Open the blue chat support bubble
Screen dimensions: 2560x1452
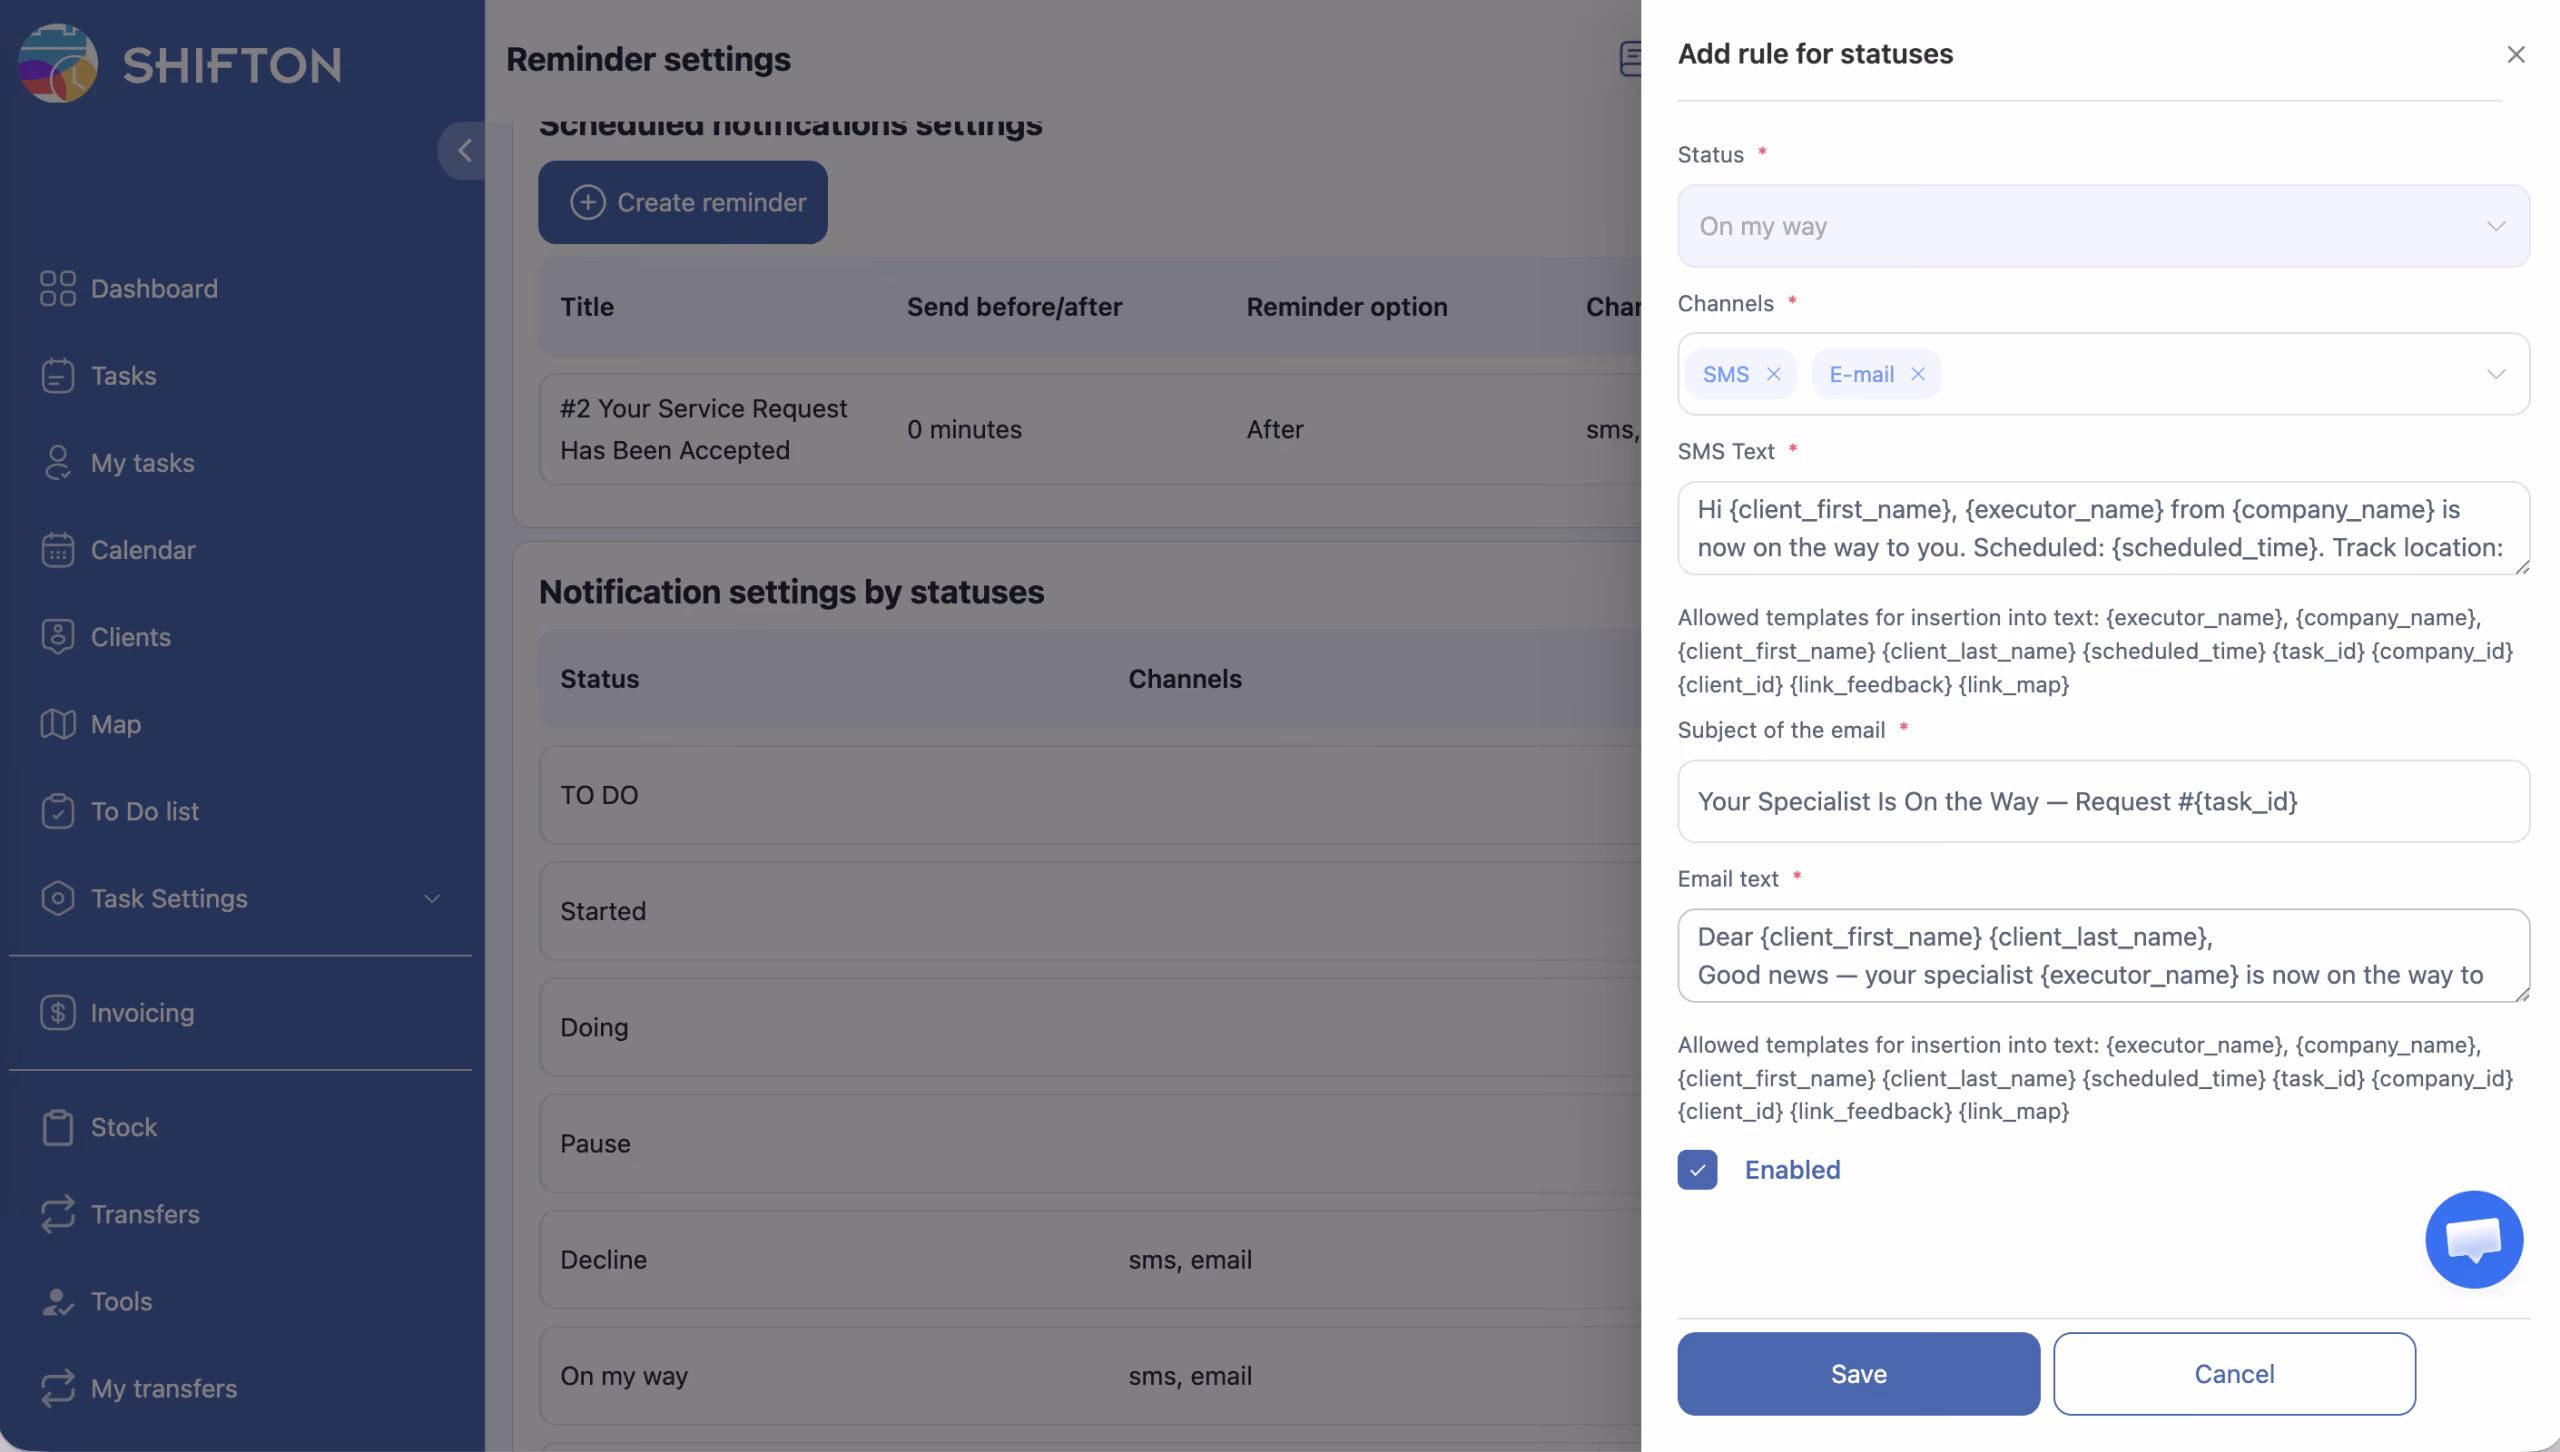coord(2473,1239)
